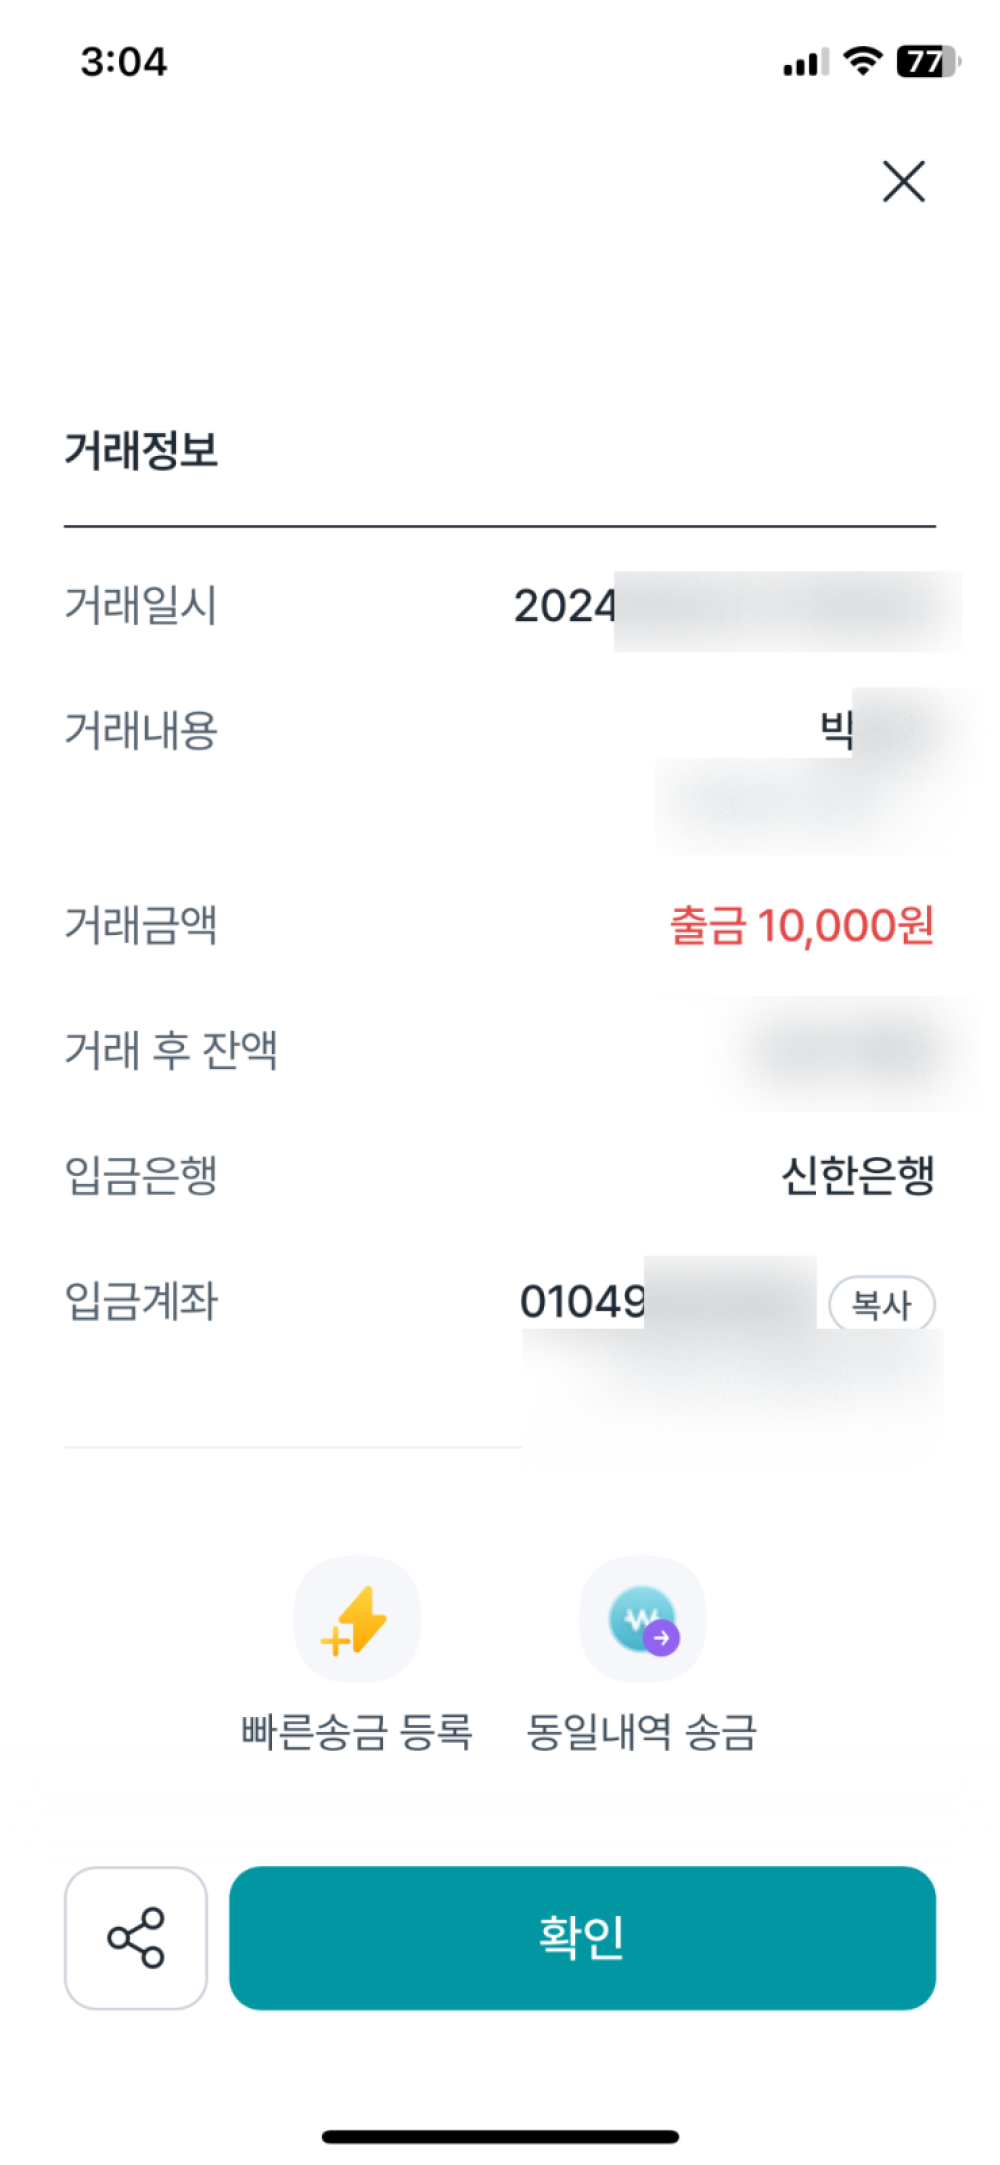Image resolution: width=1000 pixels, height=2165 pixels.
Task: Tap the 3:04 clock in status bar
Action: click(124, 62)
